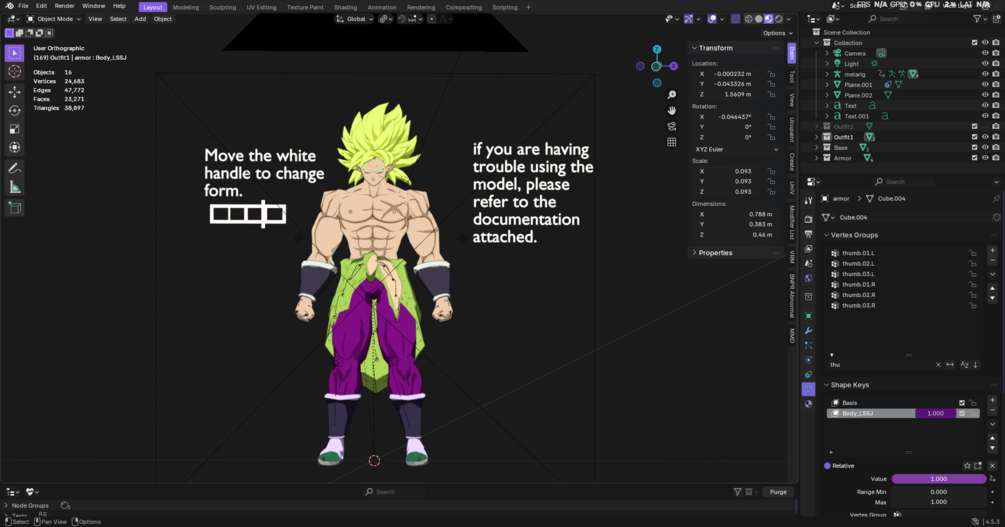
Task: Toggle visibility of Plane.001
Action: (985, 85)
